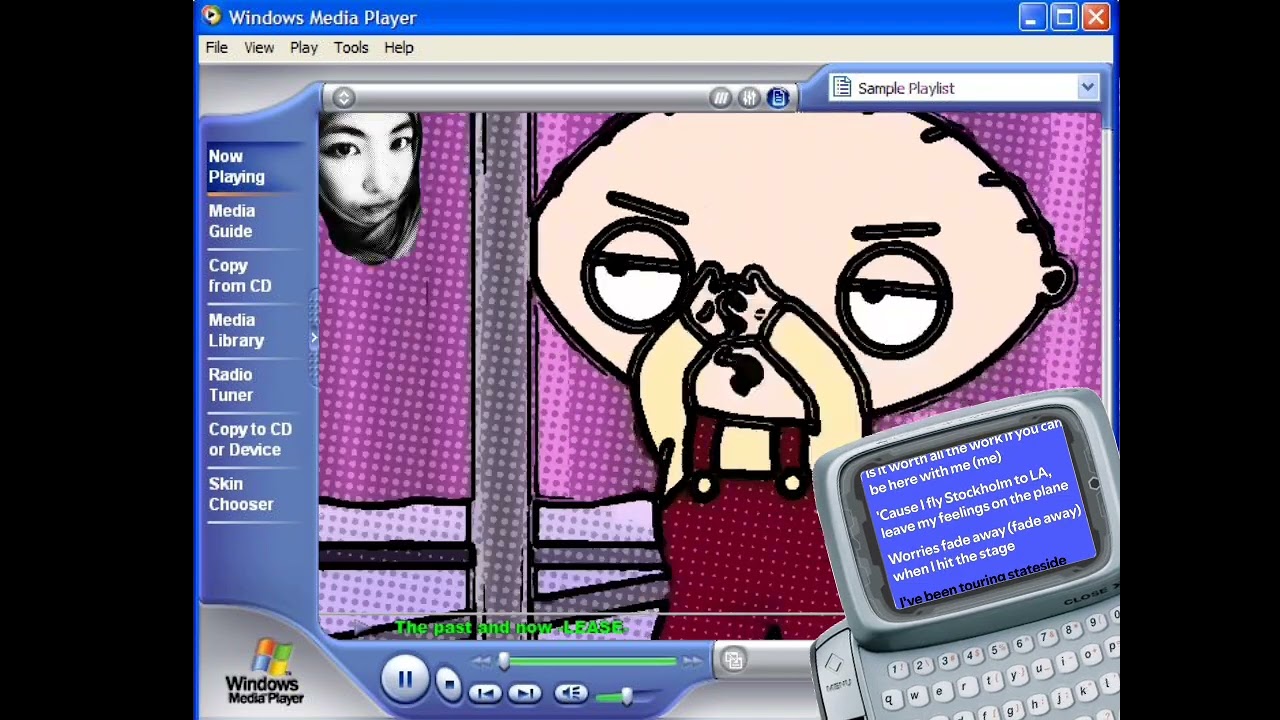Click the Windows Media Player title bar icon
The height and width of the screenshot is (720, 1280).
[211, 16]
